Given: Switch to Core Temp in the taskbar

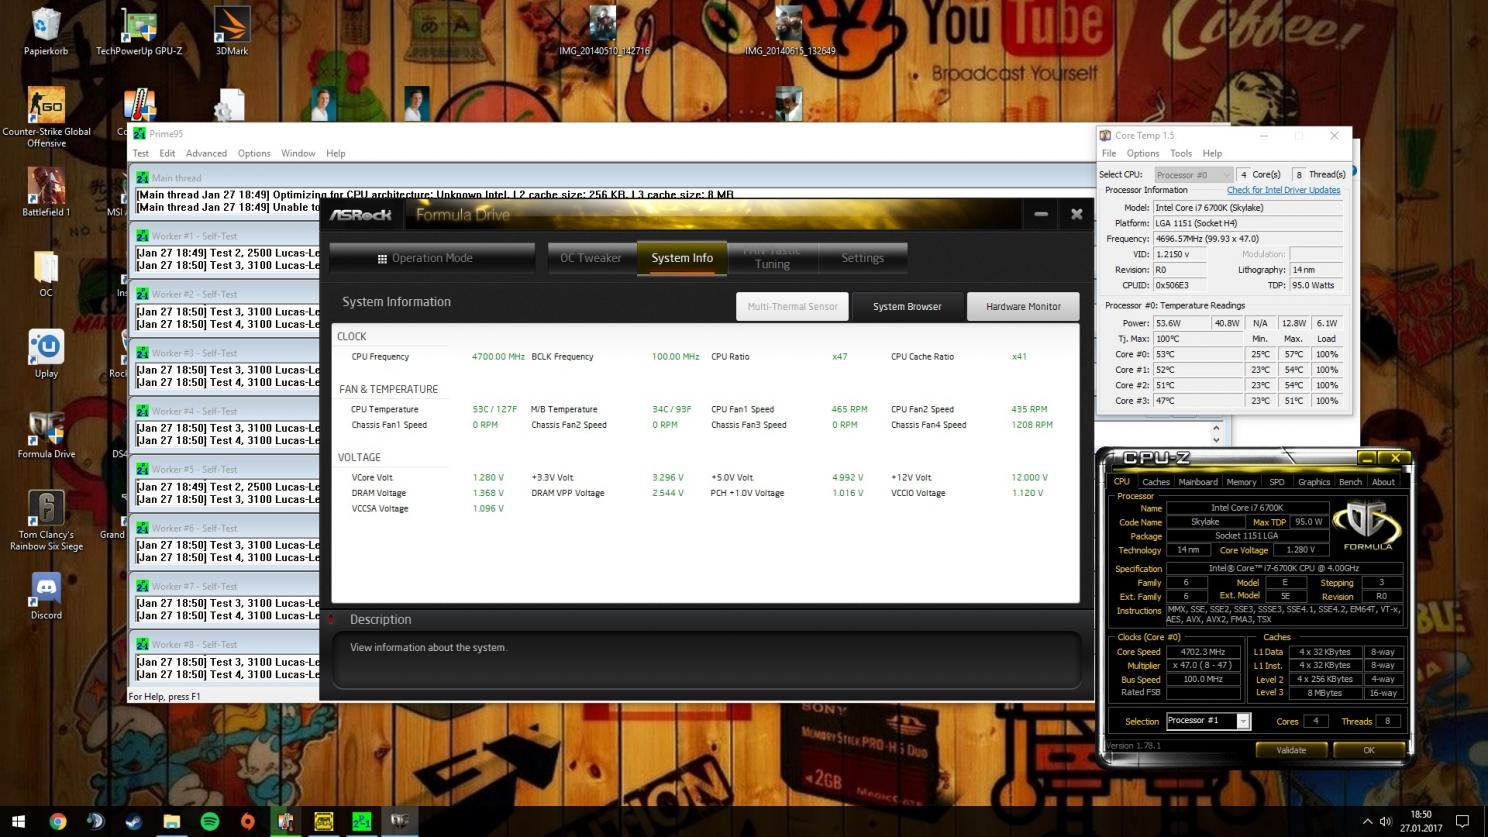Looking at the screenshot, I should (286, 821).
